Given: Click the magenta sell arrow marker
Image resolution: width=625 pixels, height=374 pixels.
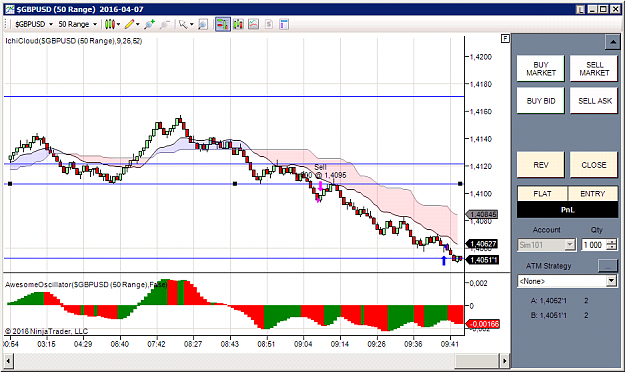Looking at the screenshot, I should [320, 186].
